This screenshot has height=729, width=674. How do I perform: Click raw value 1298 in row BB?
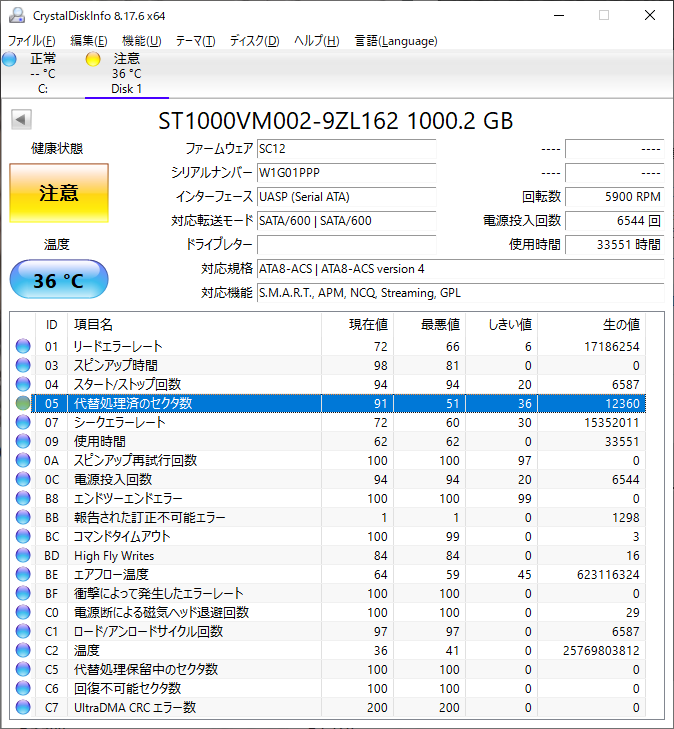click(x=626, y=517)
